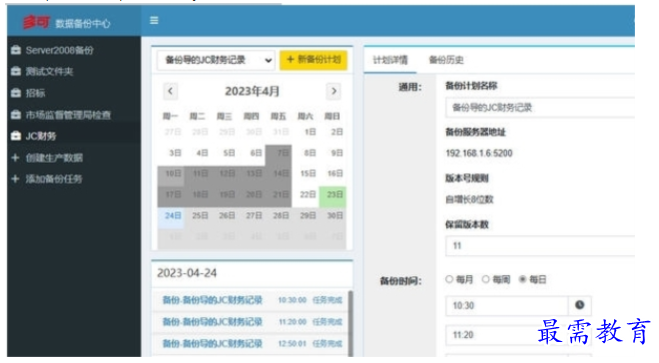Click 数据备份中心 header title
This screenshot has height=363, width=659.
[83, 24]
